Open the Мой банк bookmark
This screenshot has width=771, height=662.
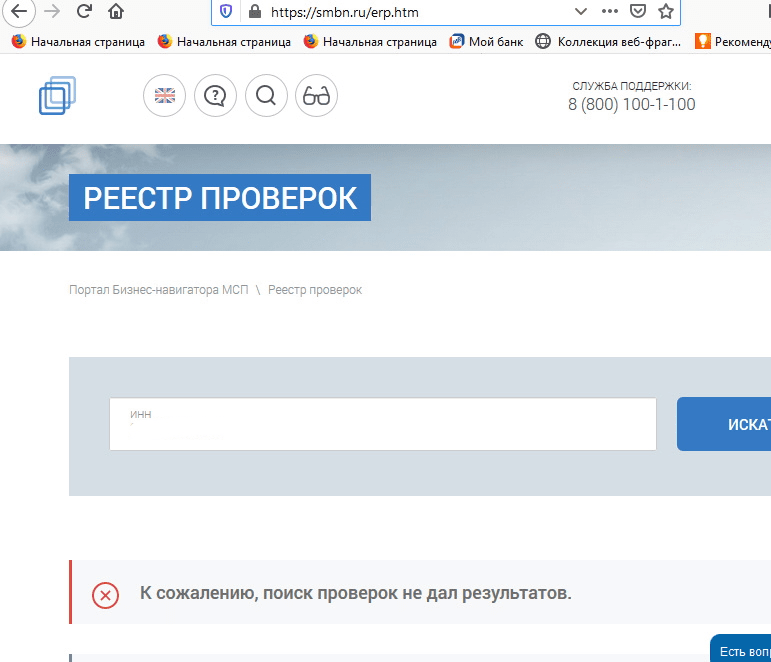(486, 42)
